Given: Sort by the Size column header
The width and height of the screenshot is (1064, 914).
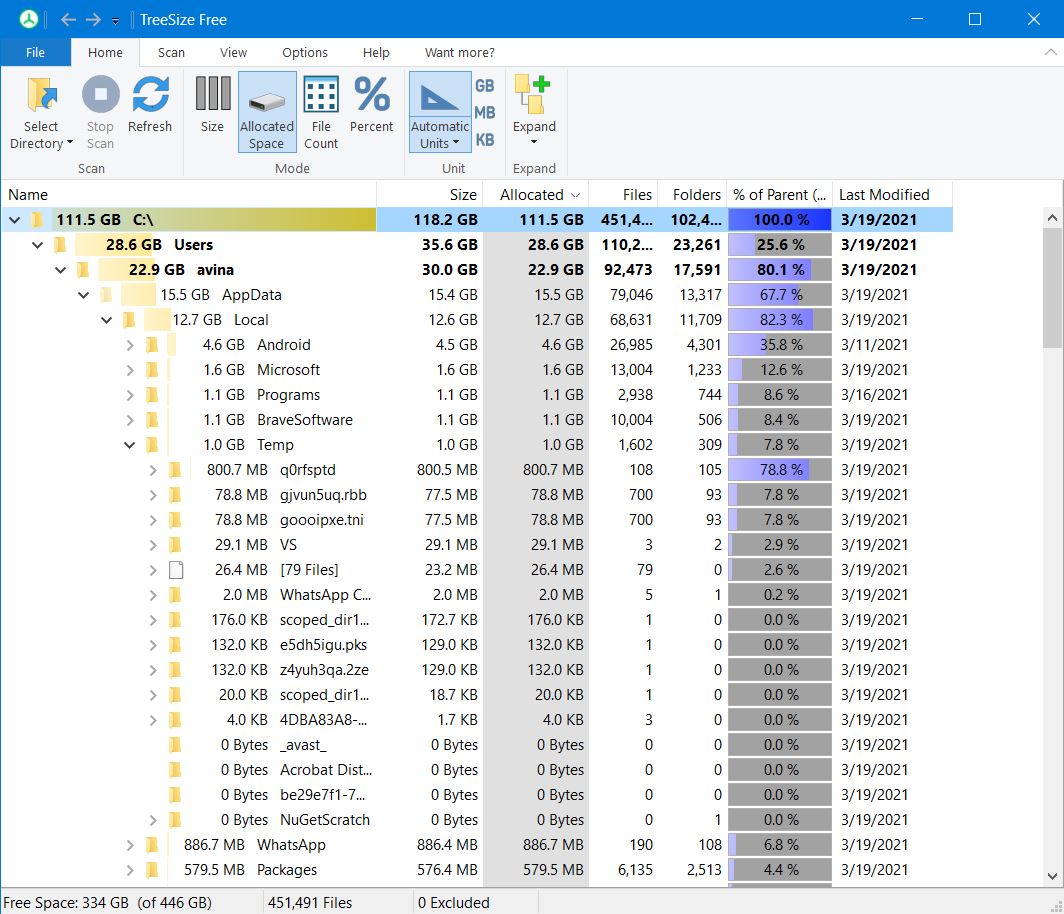Looking at the screenshot, I should click(430, 195).
